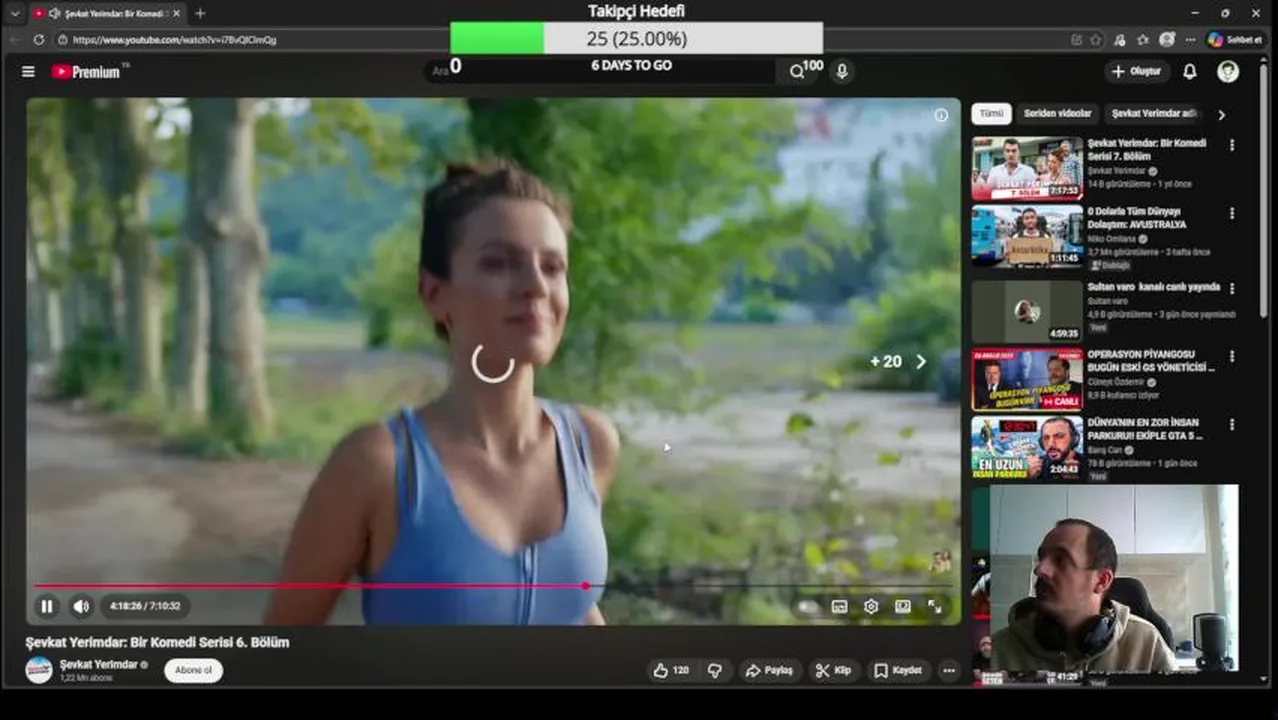Image resolution: width=1278 pixels, height=720 pixels.
Task: Enter fullscreen mode in the player
Action: [935, 606]
